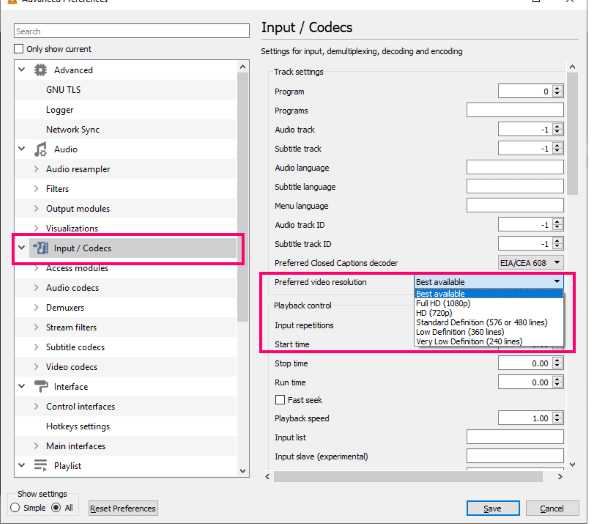Screen dimensions: 600x524
Task: Click into the Audio language field
Action: pyautogui.click(x=514, y=168)
